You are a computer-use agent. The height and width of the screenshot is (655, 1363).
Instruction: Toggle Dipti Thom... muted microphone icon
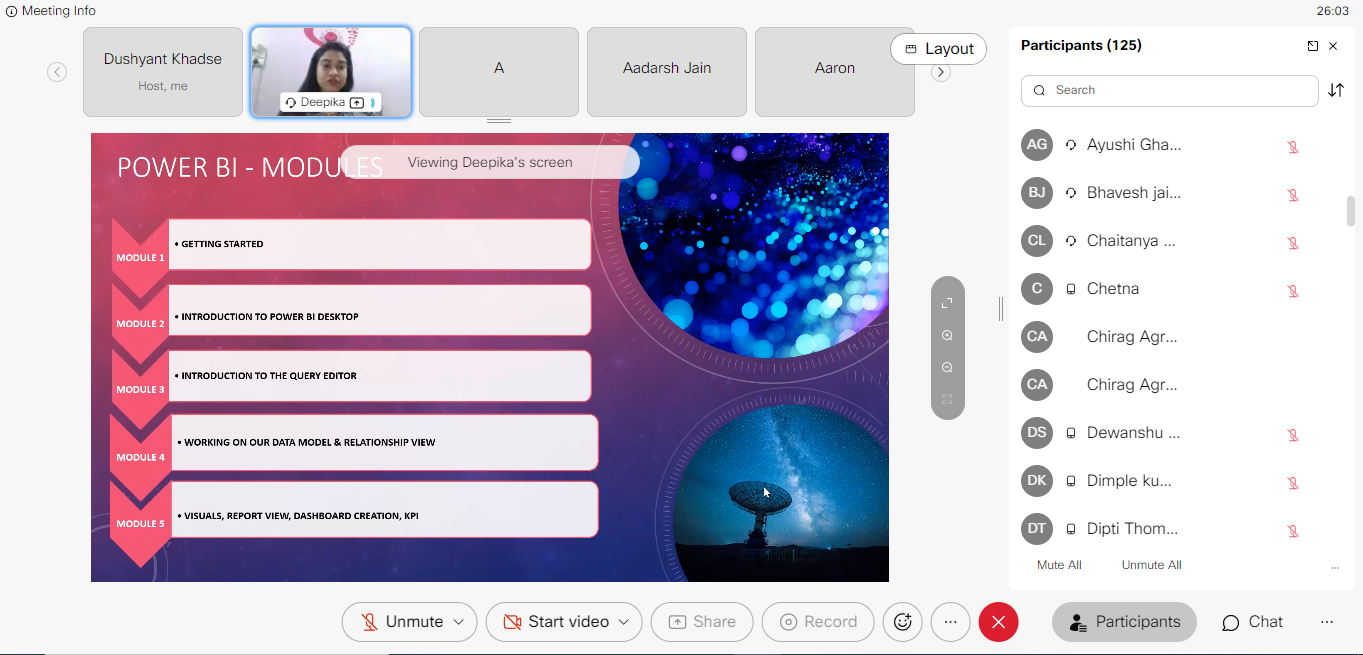tap(1293, 531)
